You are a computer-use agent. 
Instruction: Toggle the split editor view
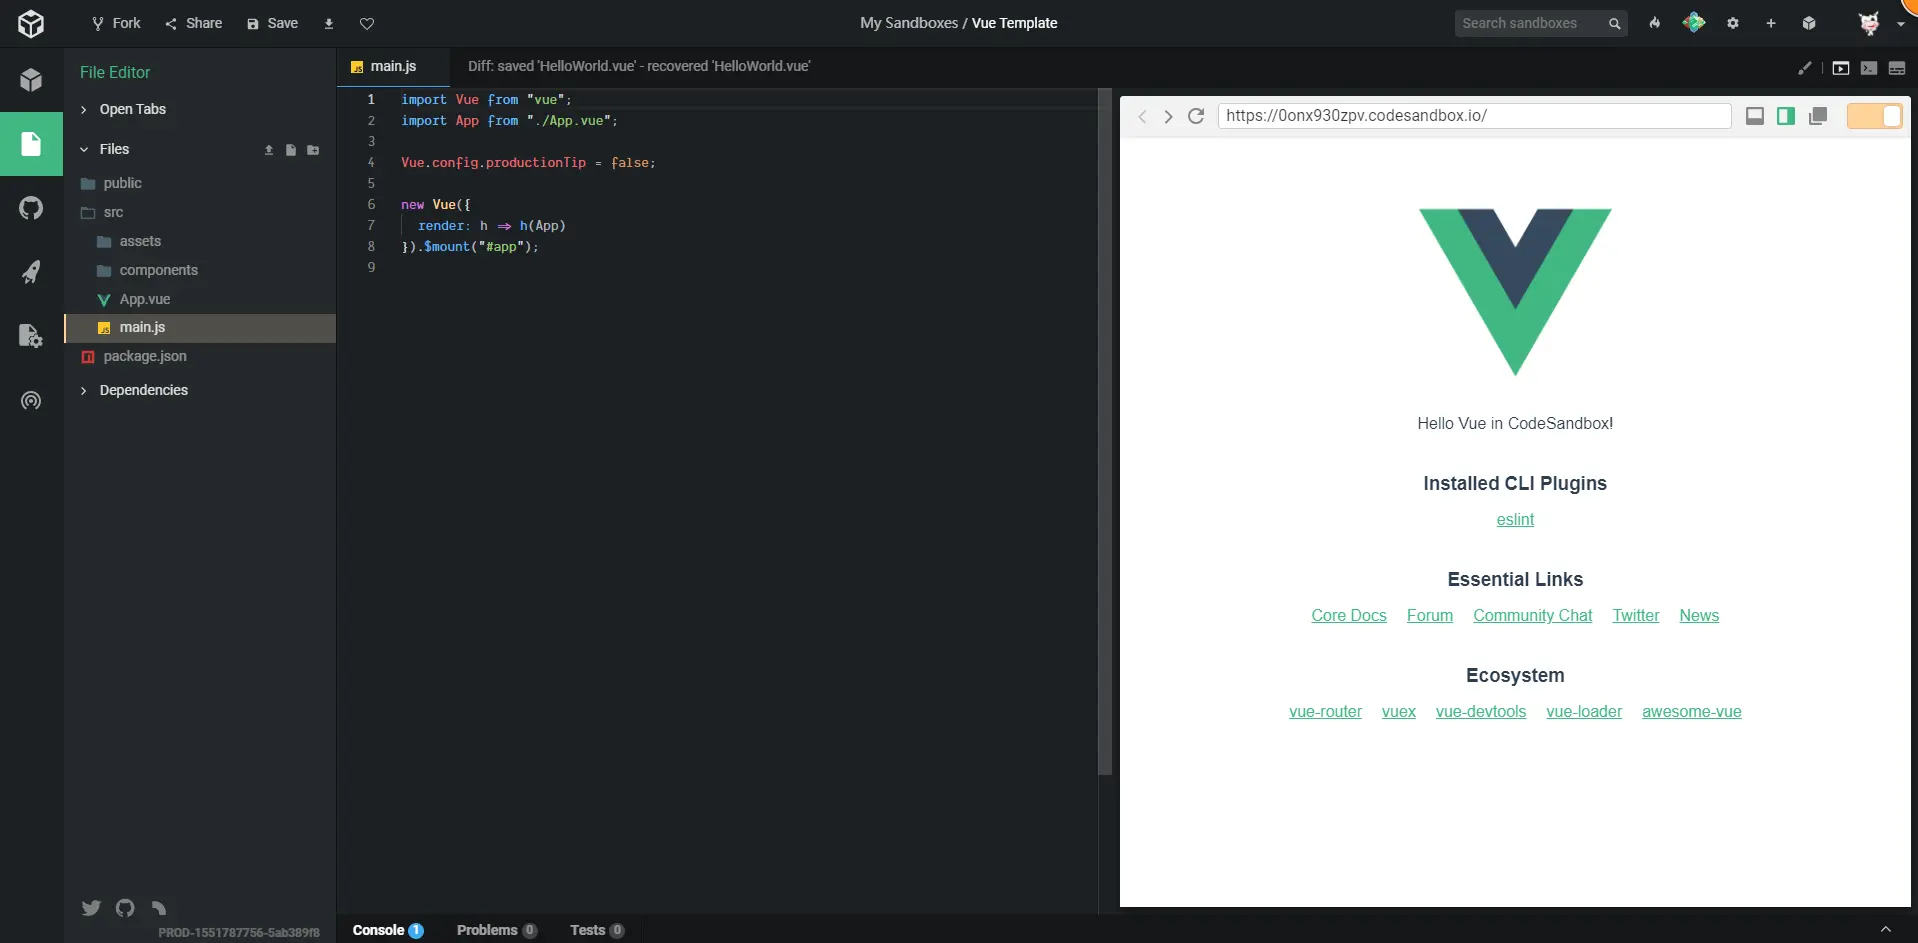[x=1897, y=68]
